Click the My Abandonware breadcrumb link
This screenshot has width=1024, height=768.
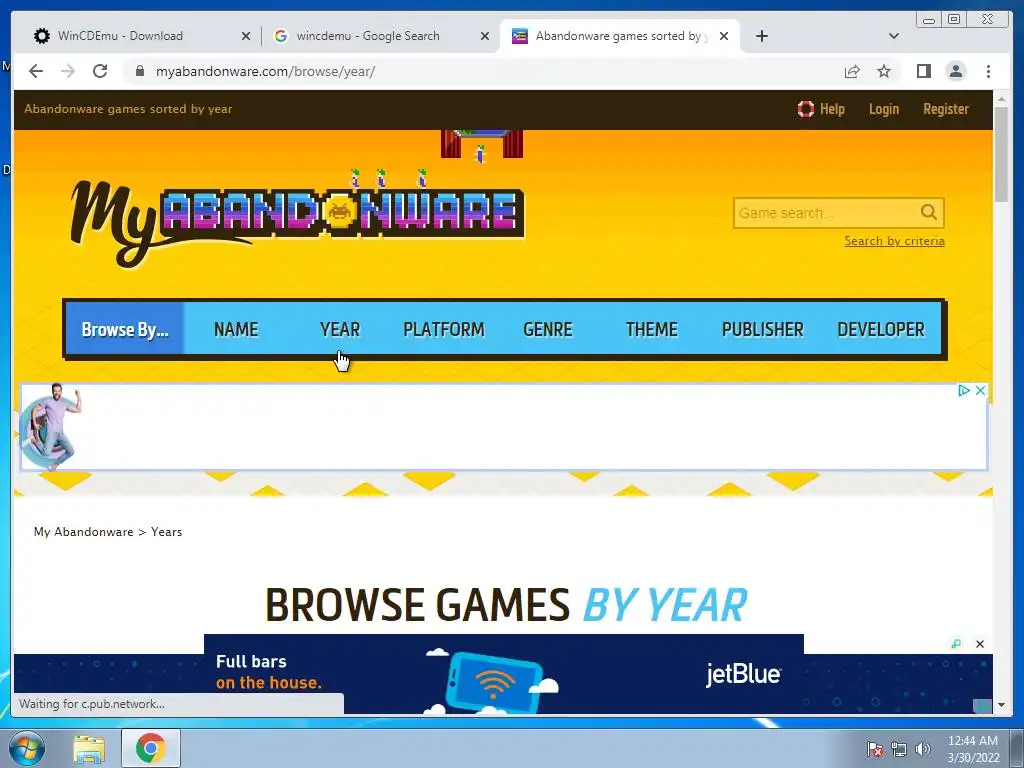(84, 532)
